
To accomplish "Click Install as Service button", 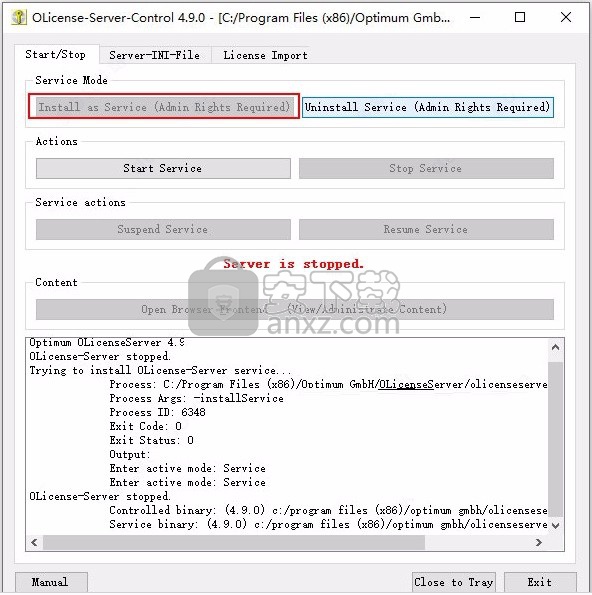I will point(164,107).
